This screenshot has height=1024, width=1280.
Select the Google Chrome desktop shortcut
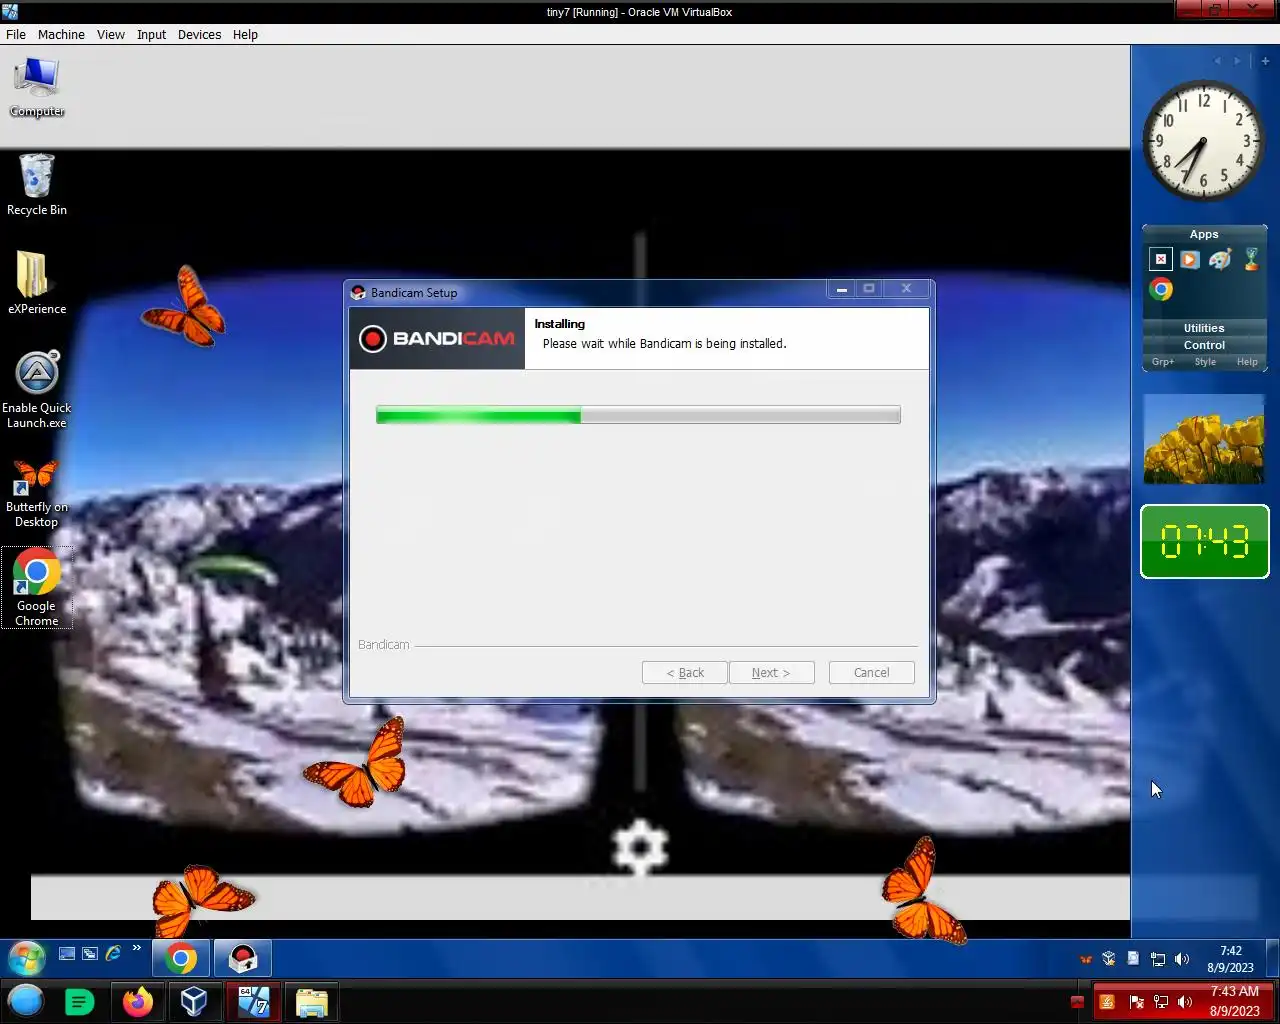(37, 588)
